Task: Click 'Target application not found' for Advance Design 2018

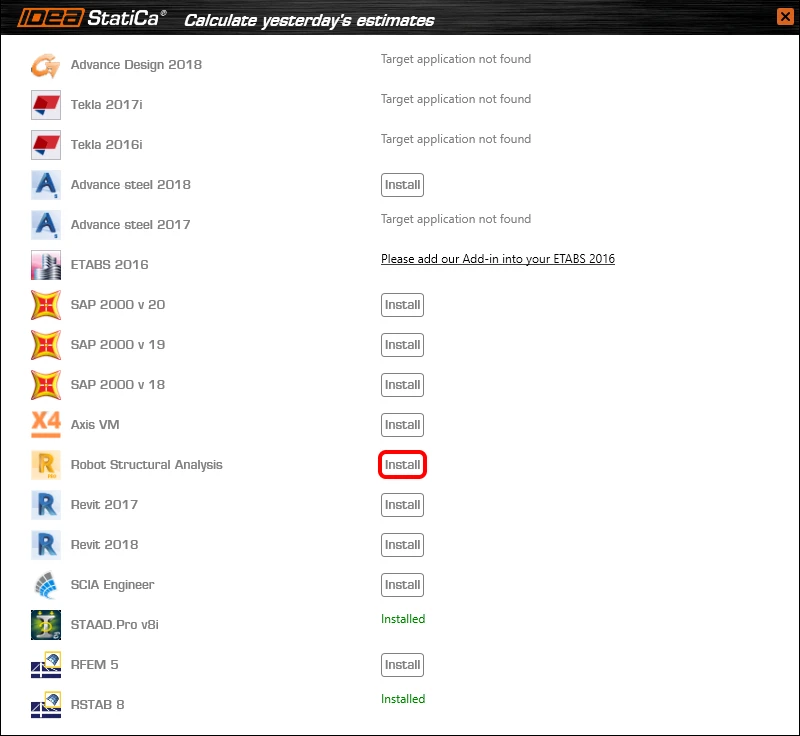Action: coord(456,59)
